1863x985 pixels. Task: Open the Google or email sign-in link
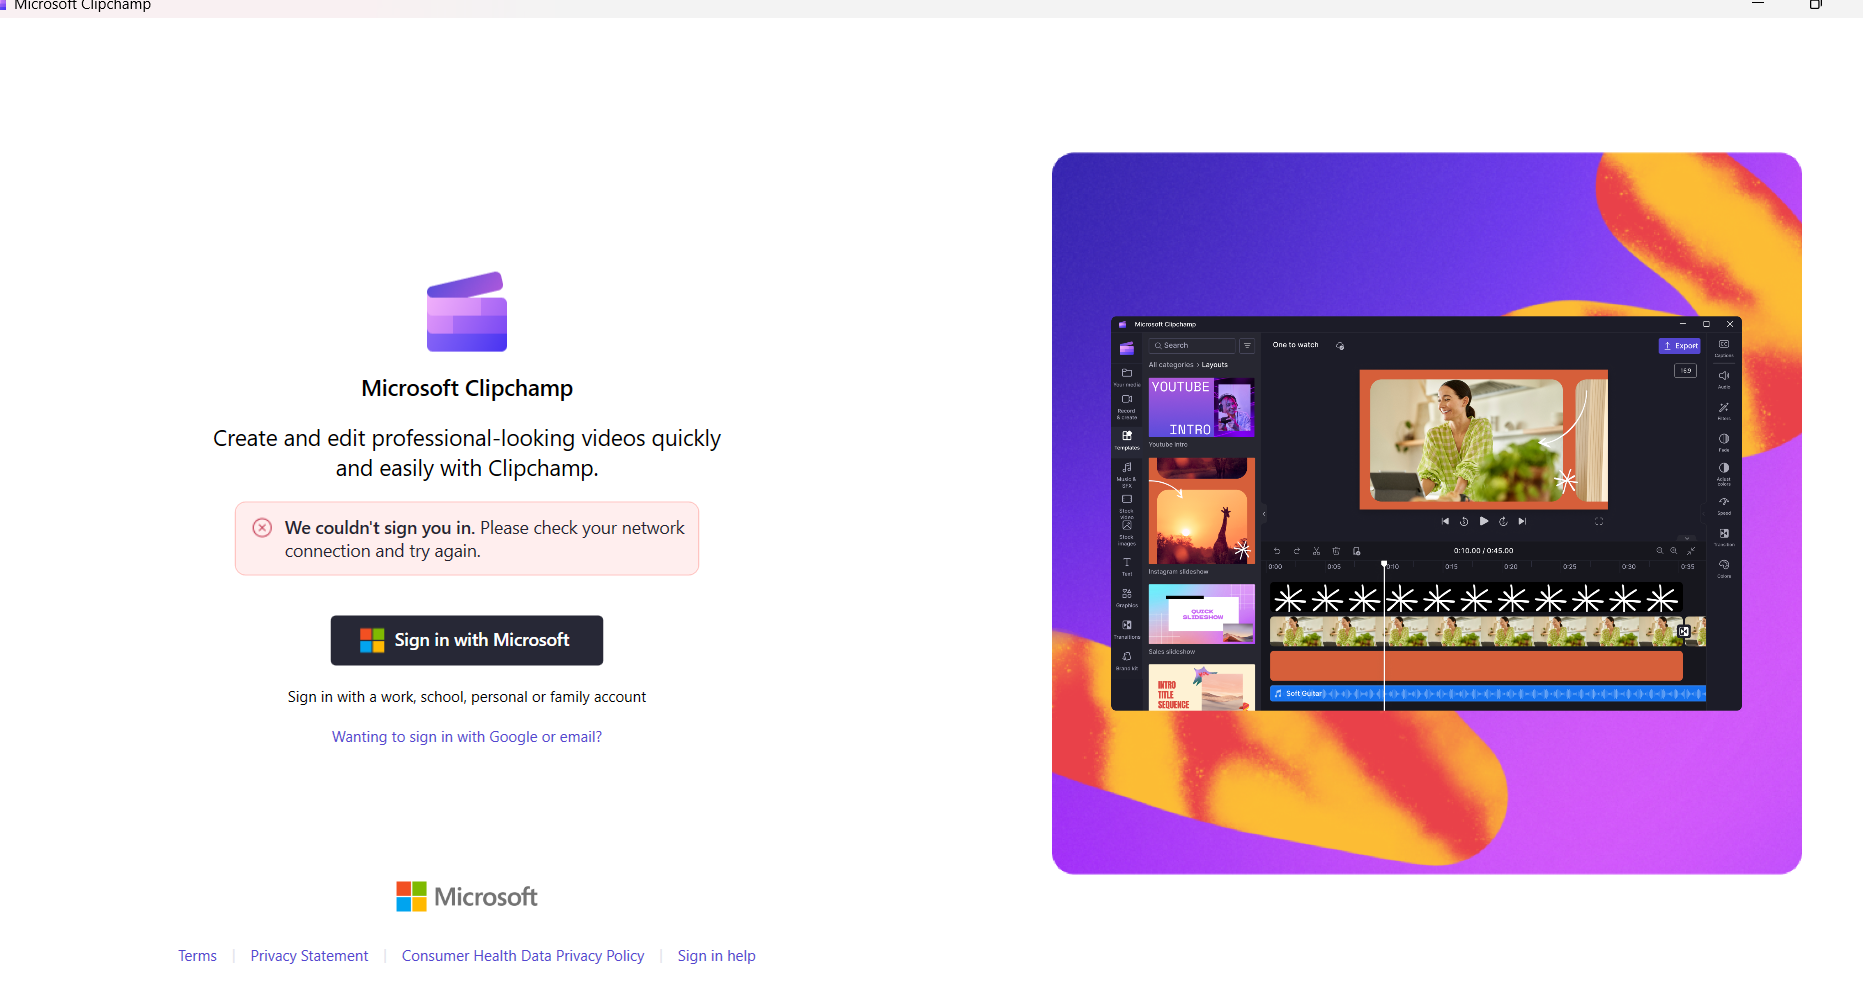point(466,736)
